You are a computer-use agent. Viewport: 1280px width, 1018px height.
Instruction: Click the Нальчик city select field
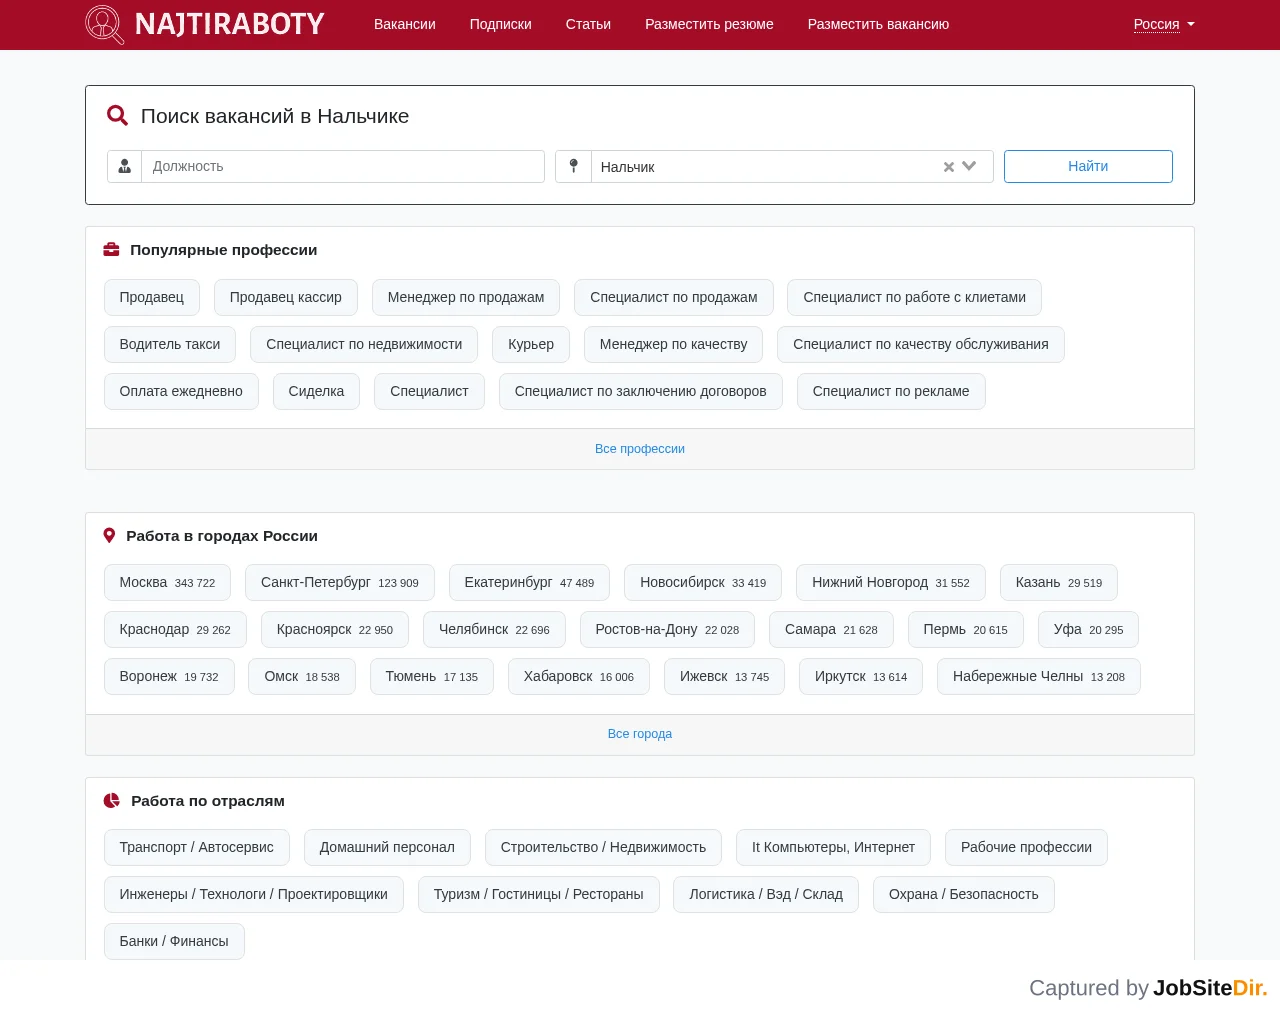coord(792,167)
